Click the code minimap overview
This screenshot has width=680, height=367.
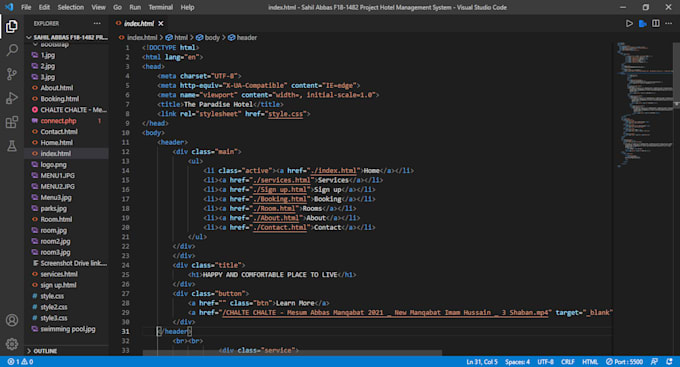(x=644, y=104)
